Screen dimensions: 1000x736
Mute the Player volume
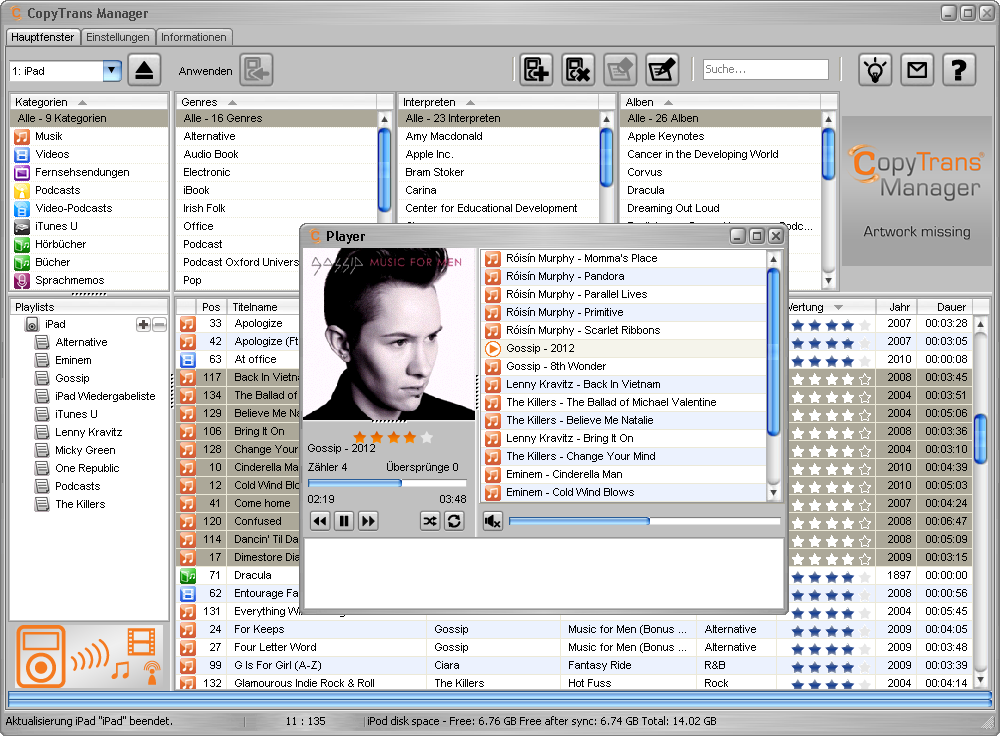tap(493, 521)
